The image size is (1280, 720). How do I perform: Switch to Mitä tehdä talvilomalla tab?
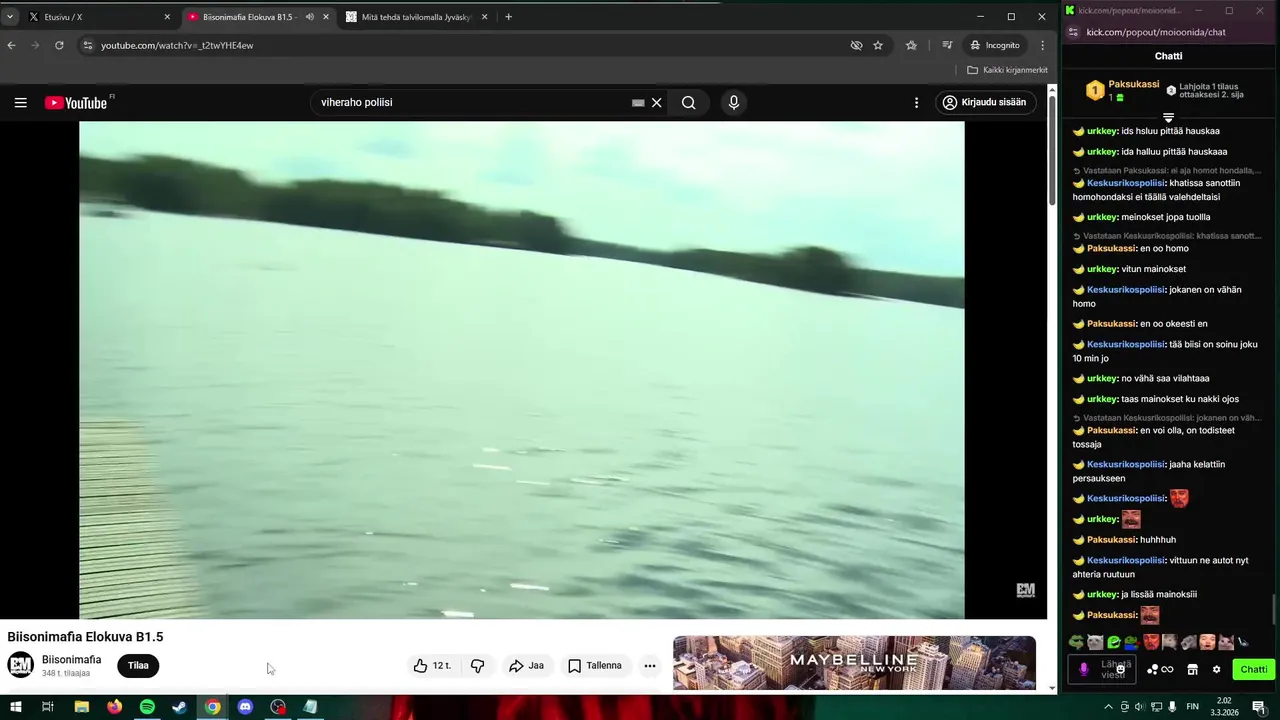point(417,17)
